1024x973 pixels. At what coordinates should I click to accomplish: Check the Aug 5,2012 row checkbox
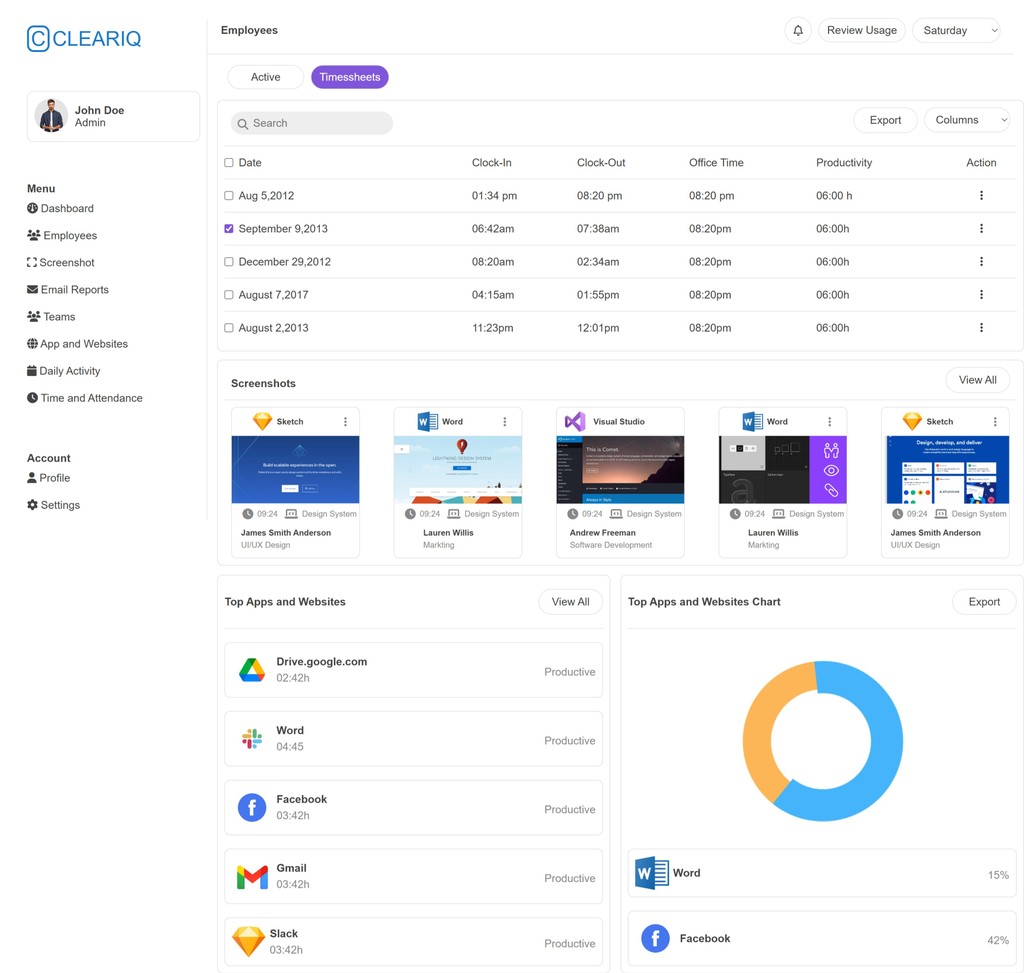coord(229,195)
